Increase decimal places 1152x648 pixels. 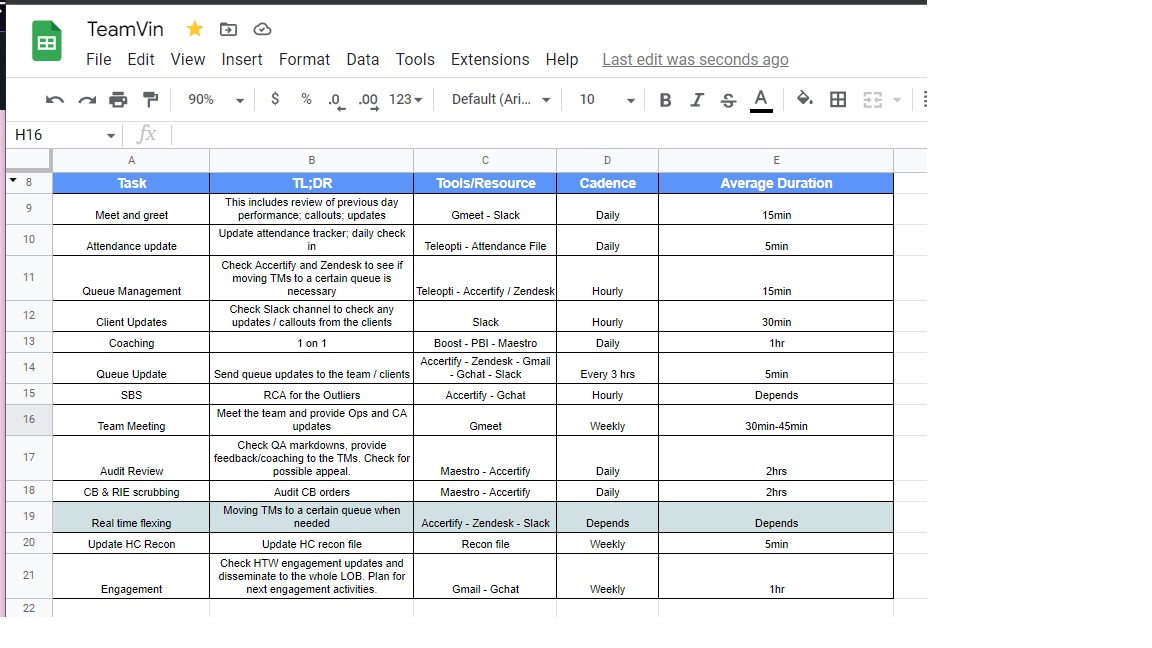click(x=369, y=101)
